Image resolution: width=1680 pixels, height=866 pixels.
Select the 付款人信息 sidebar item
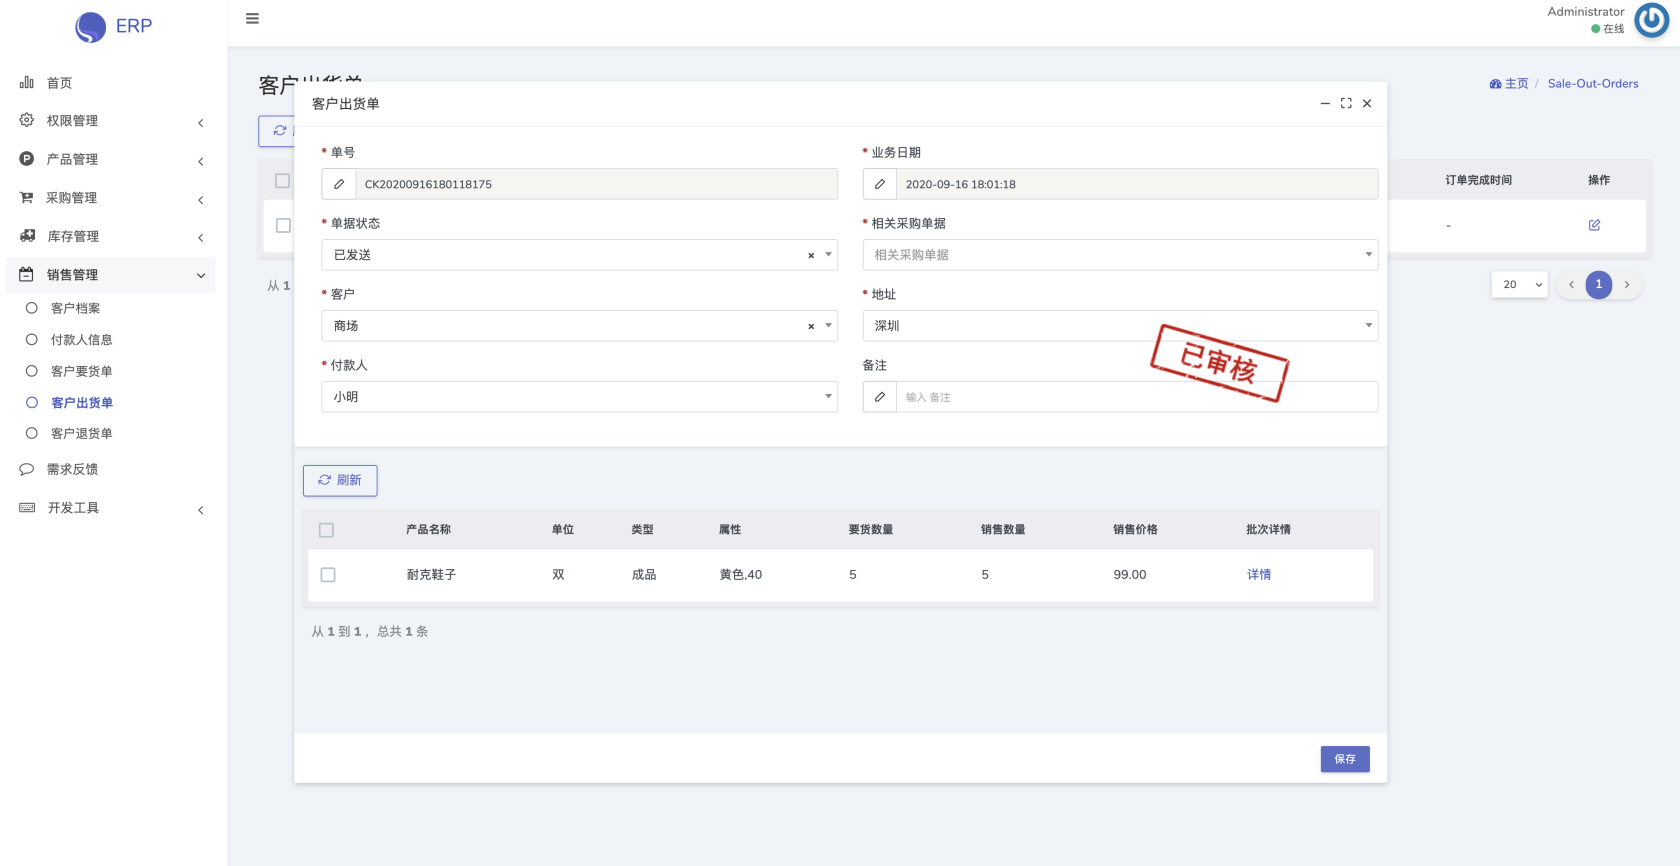point(81,340)
